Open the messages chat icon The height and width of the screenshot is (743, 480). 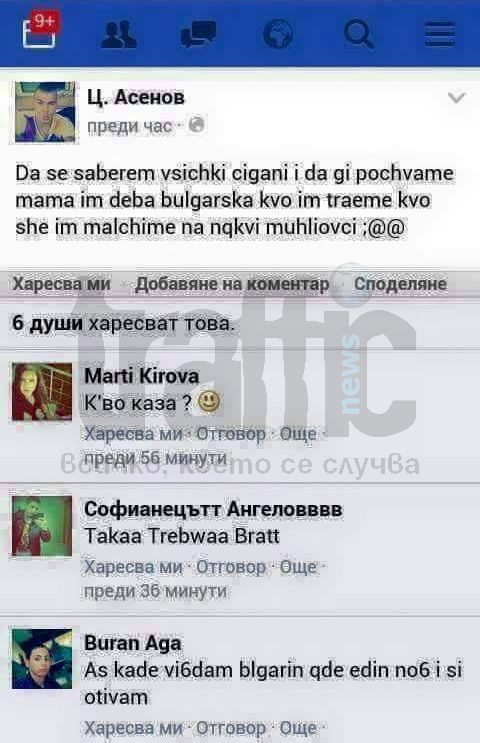pos(198,34)
